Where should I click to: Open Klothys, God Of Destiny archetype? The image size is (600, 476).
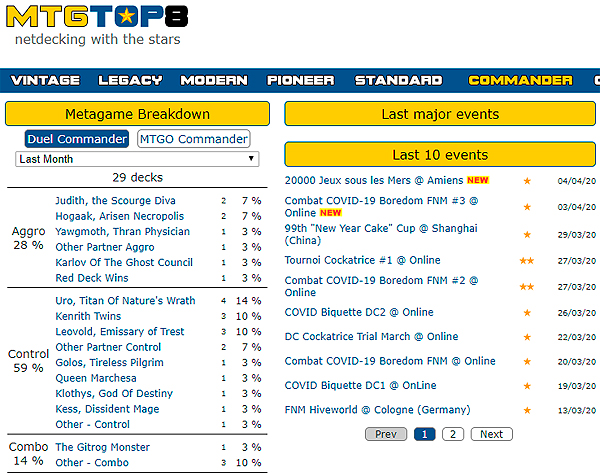tap(114, 393)
